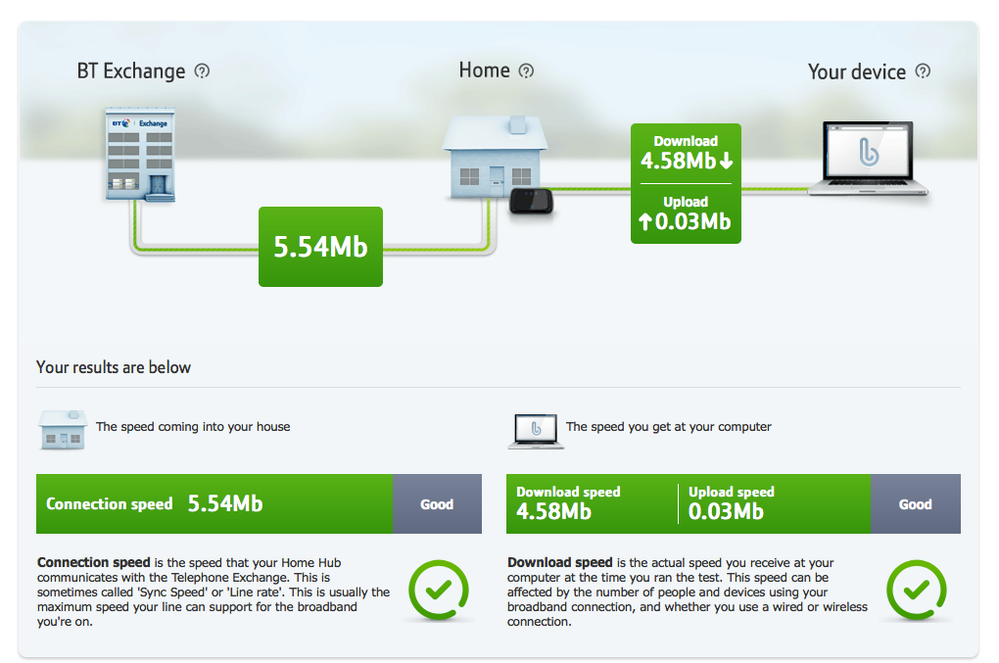
Task: Click the 'Your results are below' heading
Action: coord(113,367)
